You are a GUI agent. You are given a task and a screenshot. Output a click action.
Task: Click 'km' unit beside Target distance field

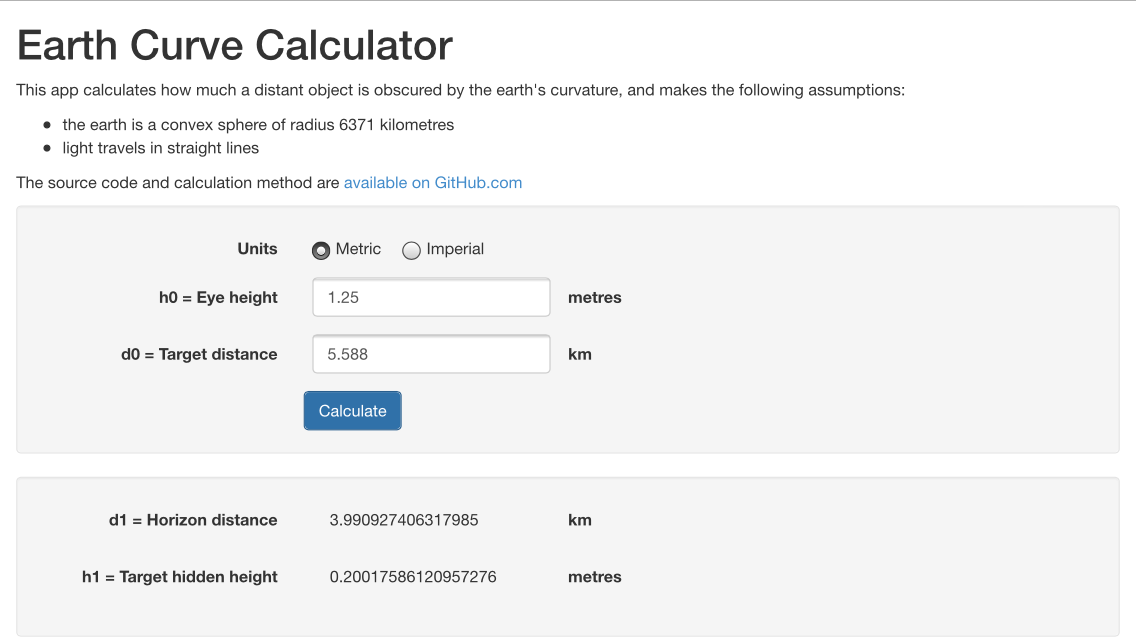pos(579,354)
